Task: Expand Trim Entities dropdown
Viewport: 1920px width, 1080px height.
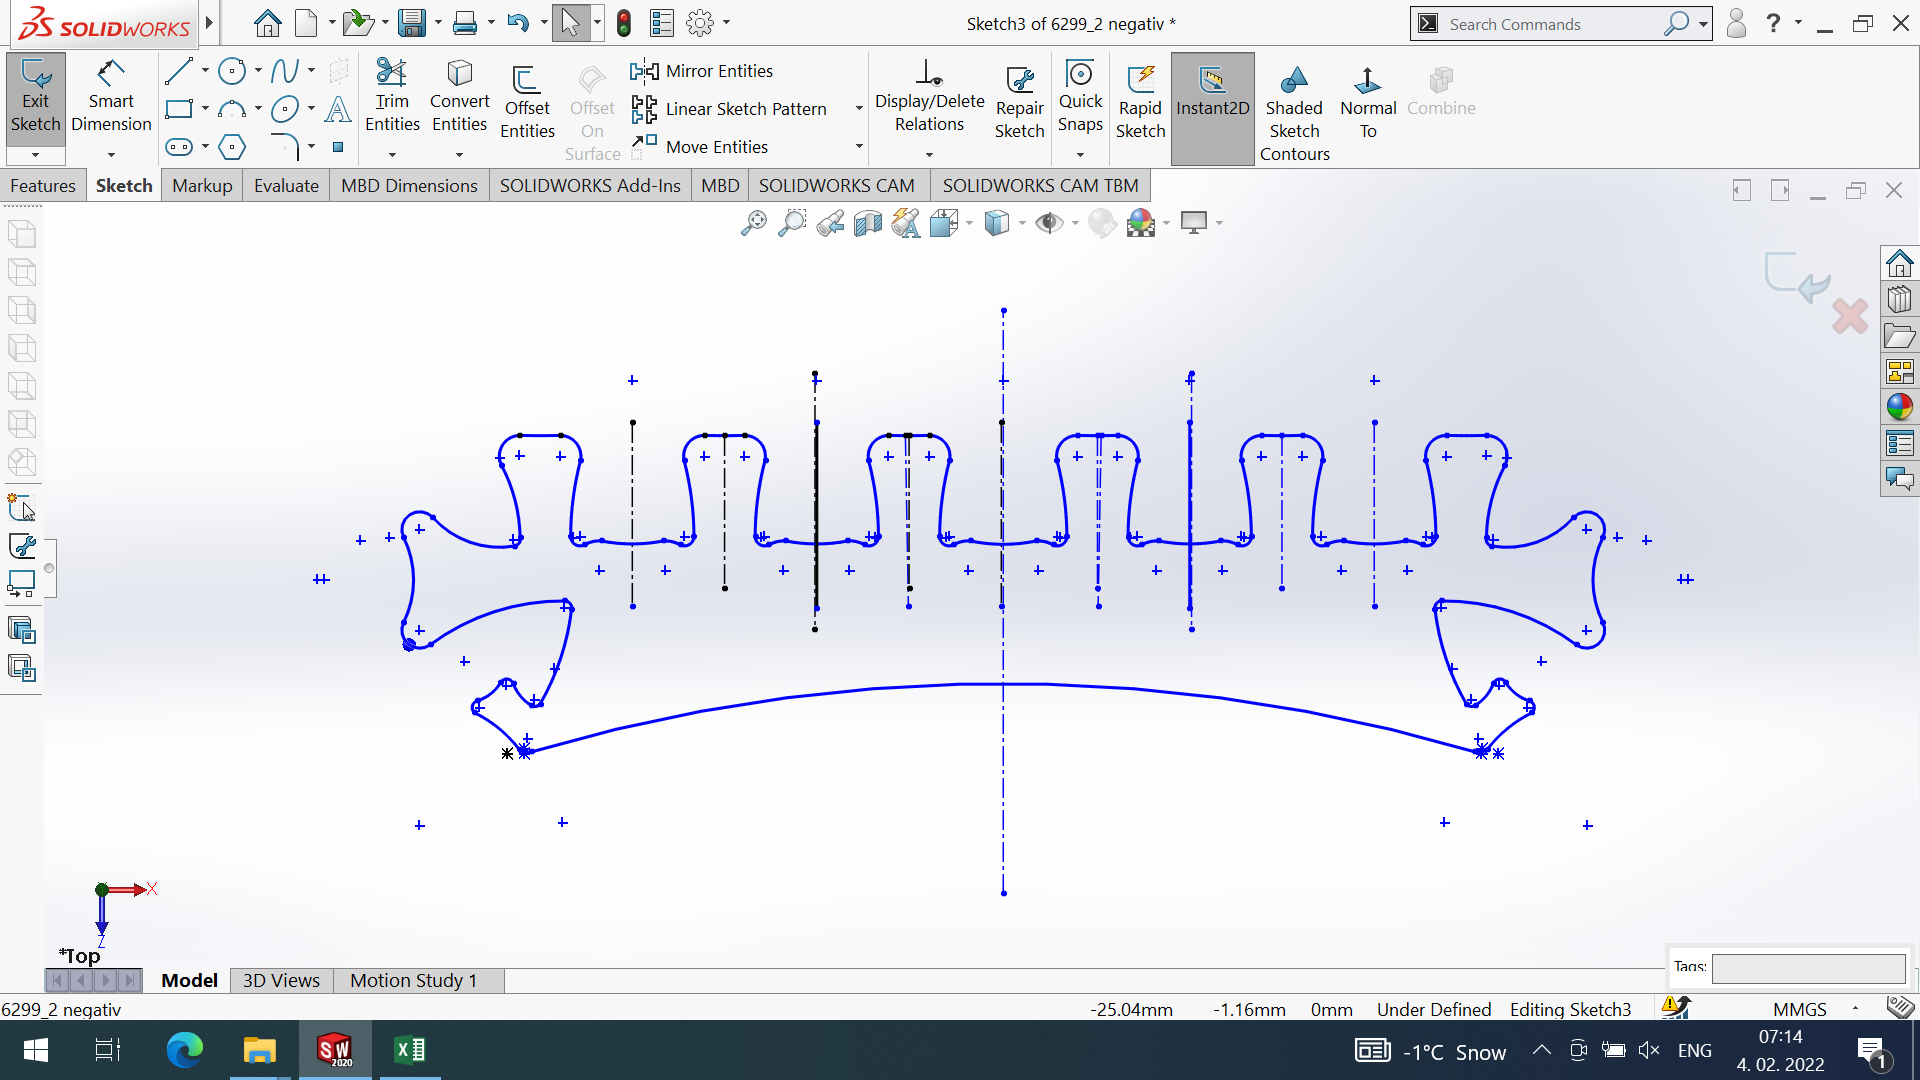Action: (x=392, y=155)
